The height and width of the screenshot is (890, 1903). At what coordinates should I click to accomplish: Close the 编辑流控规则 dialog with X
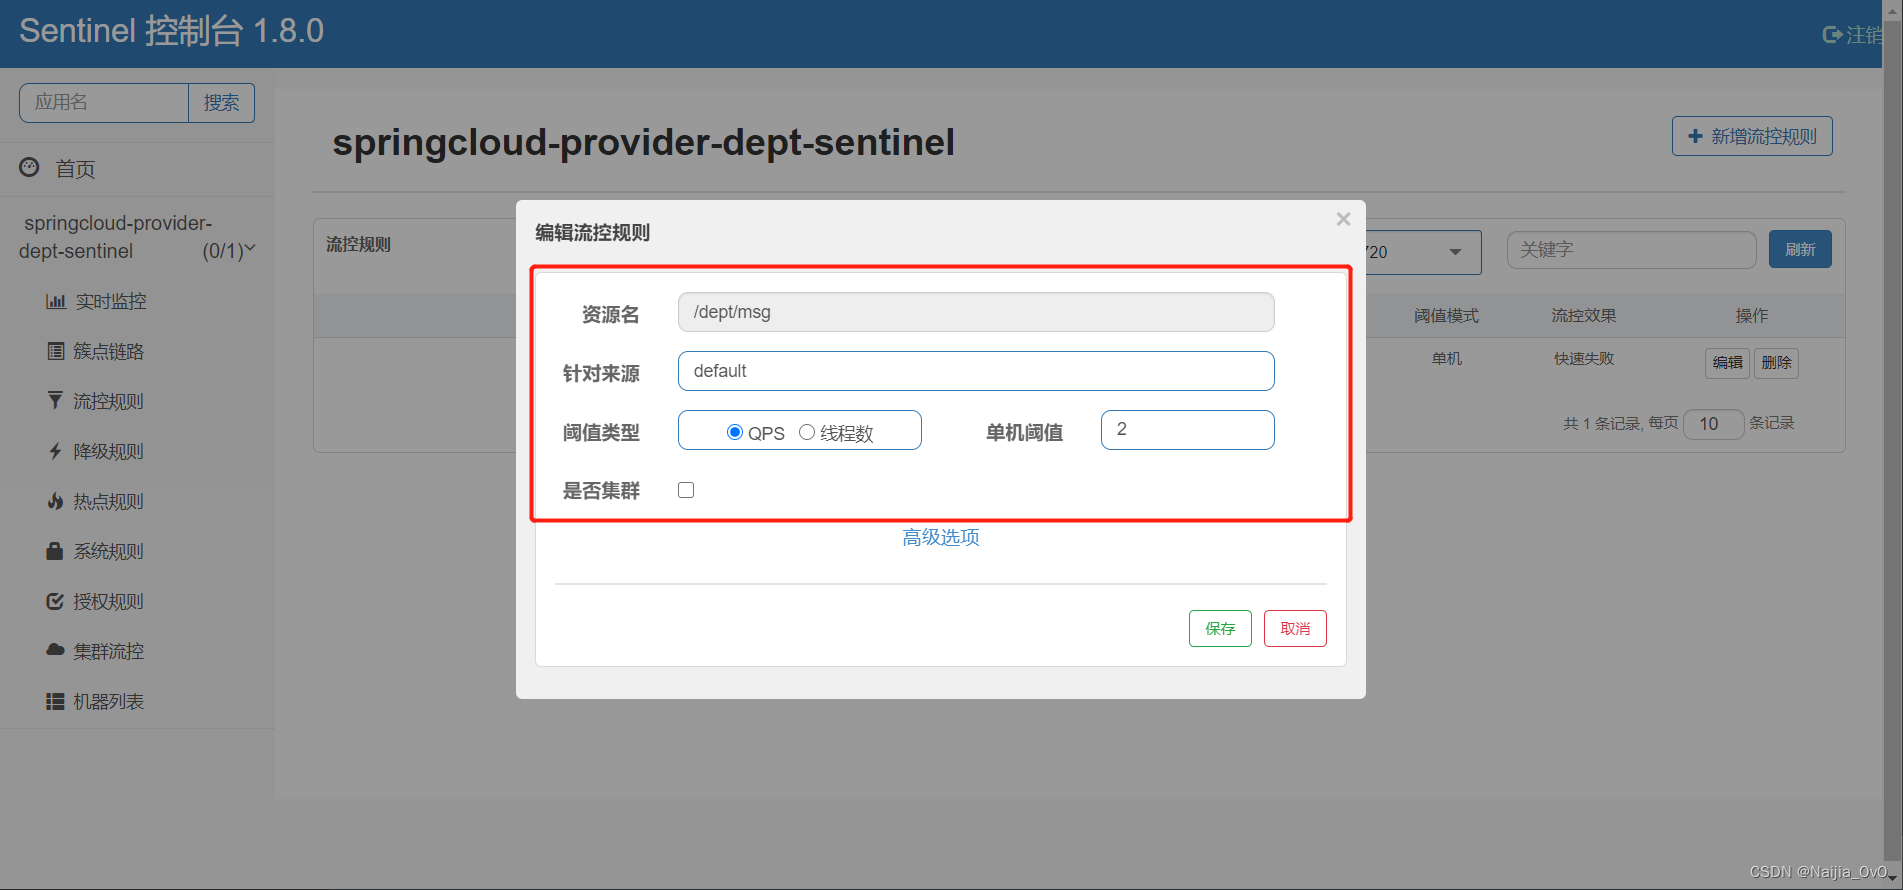[x=1343, y=219]
